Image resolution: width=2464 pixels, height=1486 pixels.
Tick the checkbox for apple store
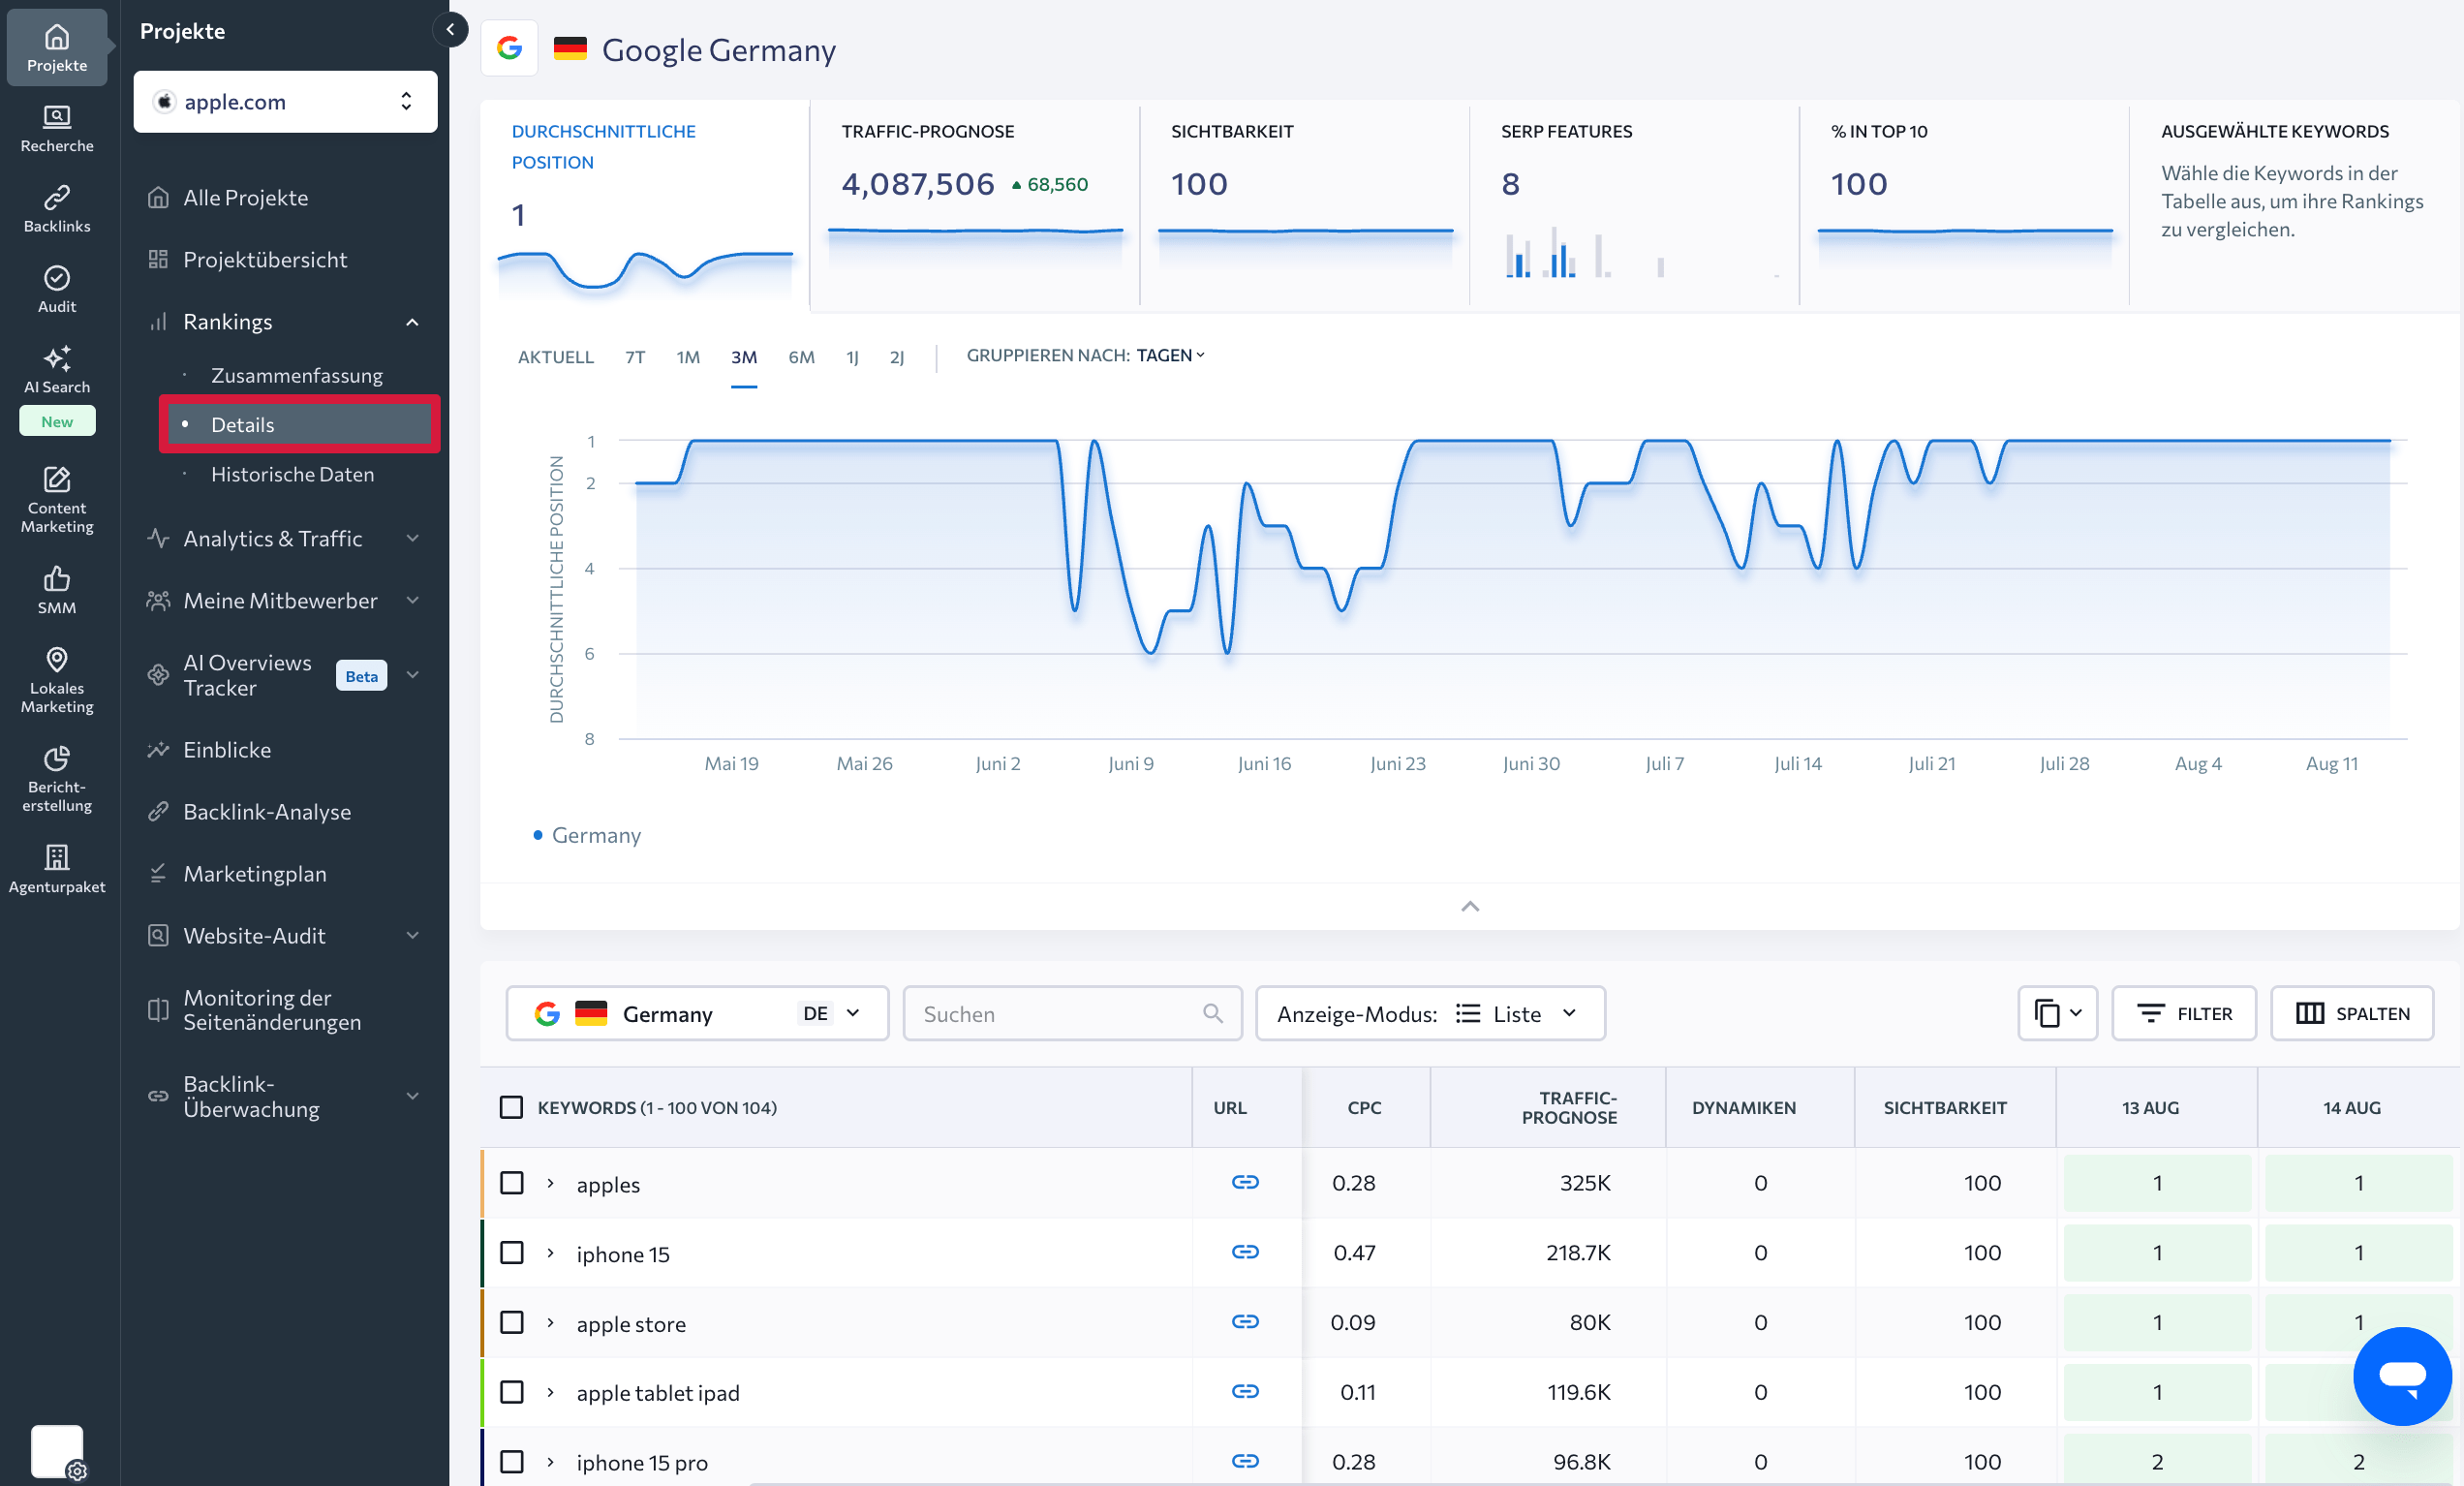click(511, 1322)
